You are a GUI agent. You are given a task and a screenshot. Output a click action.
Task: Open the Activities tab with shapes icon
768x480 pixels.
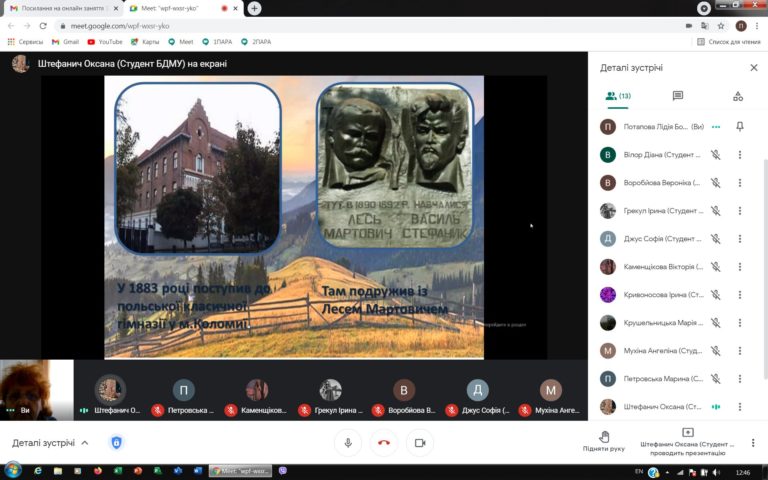tap(738, 96)
